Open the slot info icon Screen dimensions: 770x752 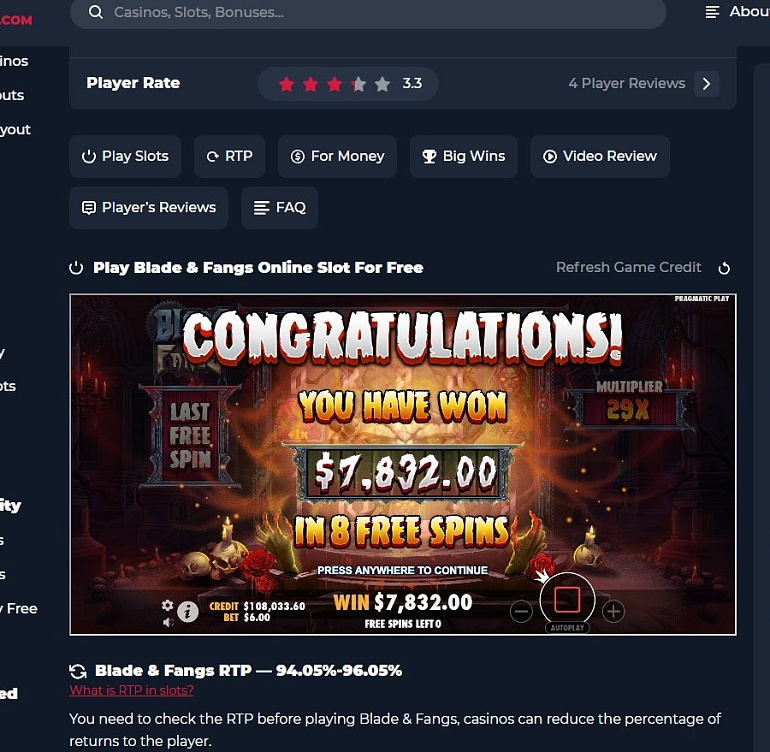coord(188,612)
